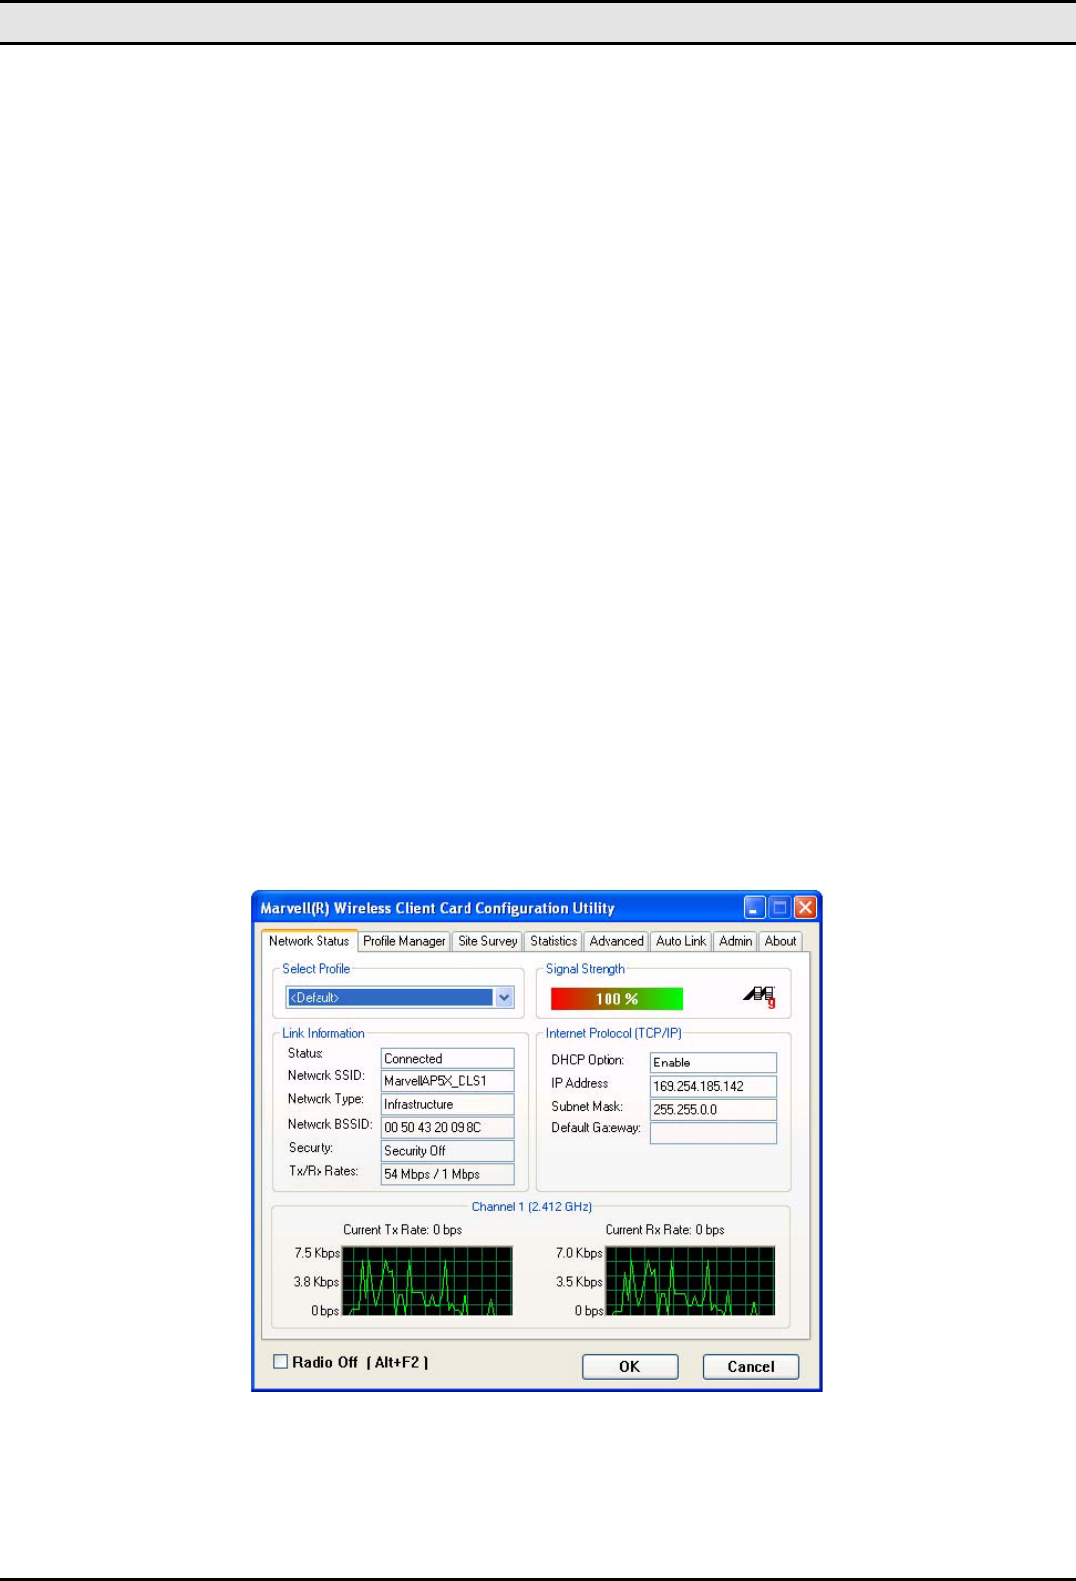
Task: Select the <Default> profile combo box
Action: (x=399, y=997)
